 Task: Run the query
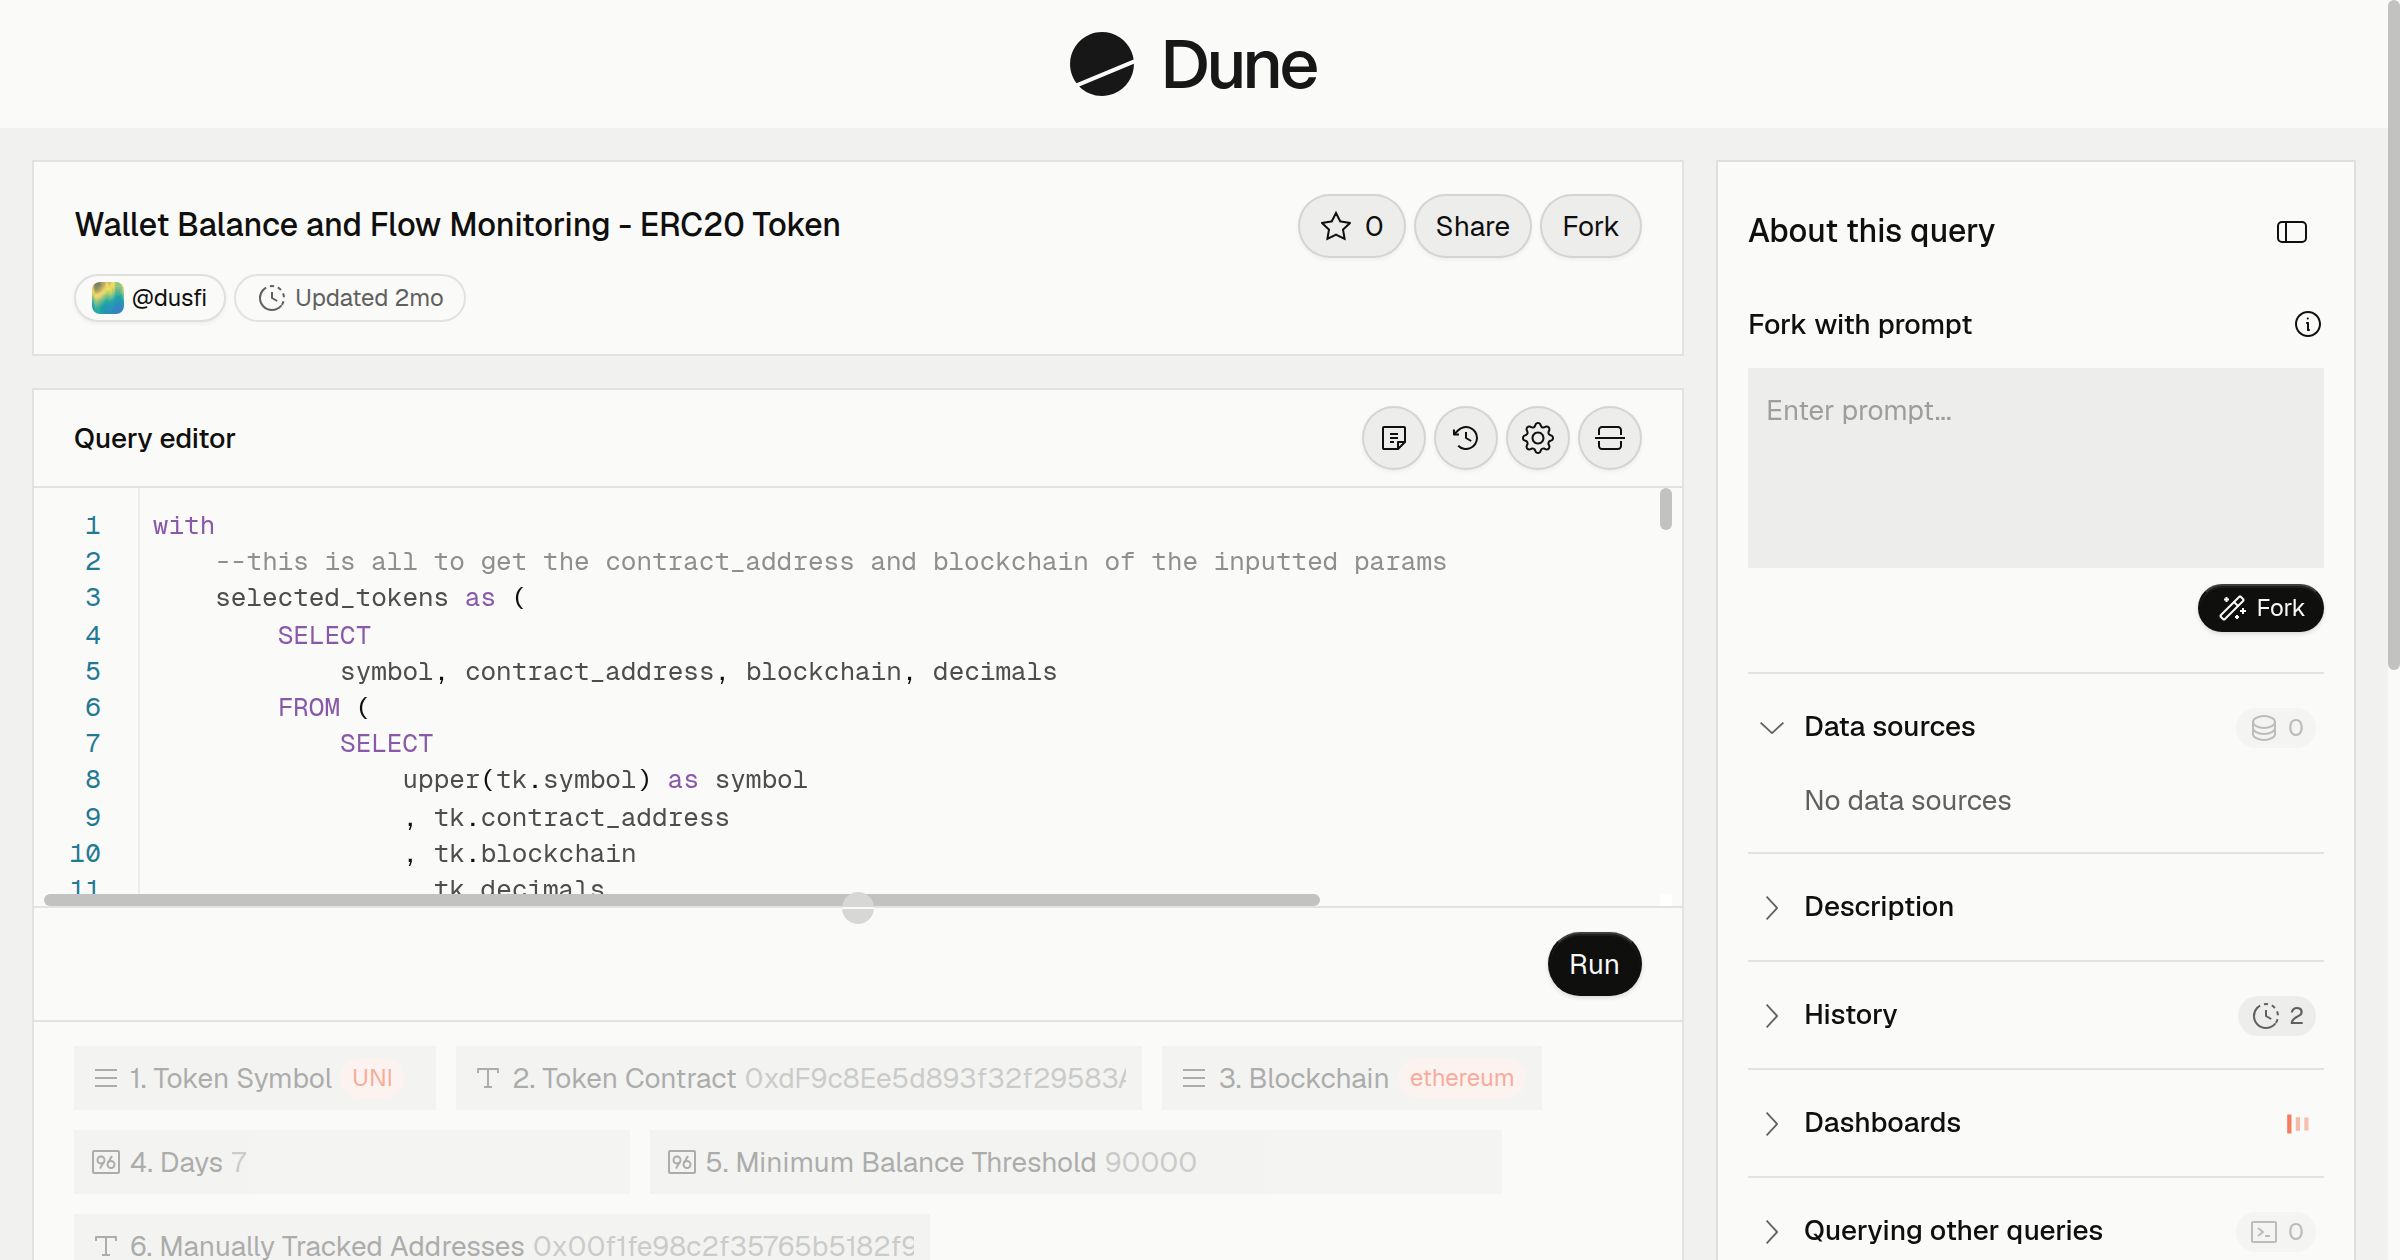(1594, 964)
